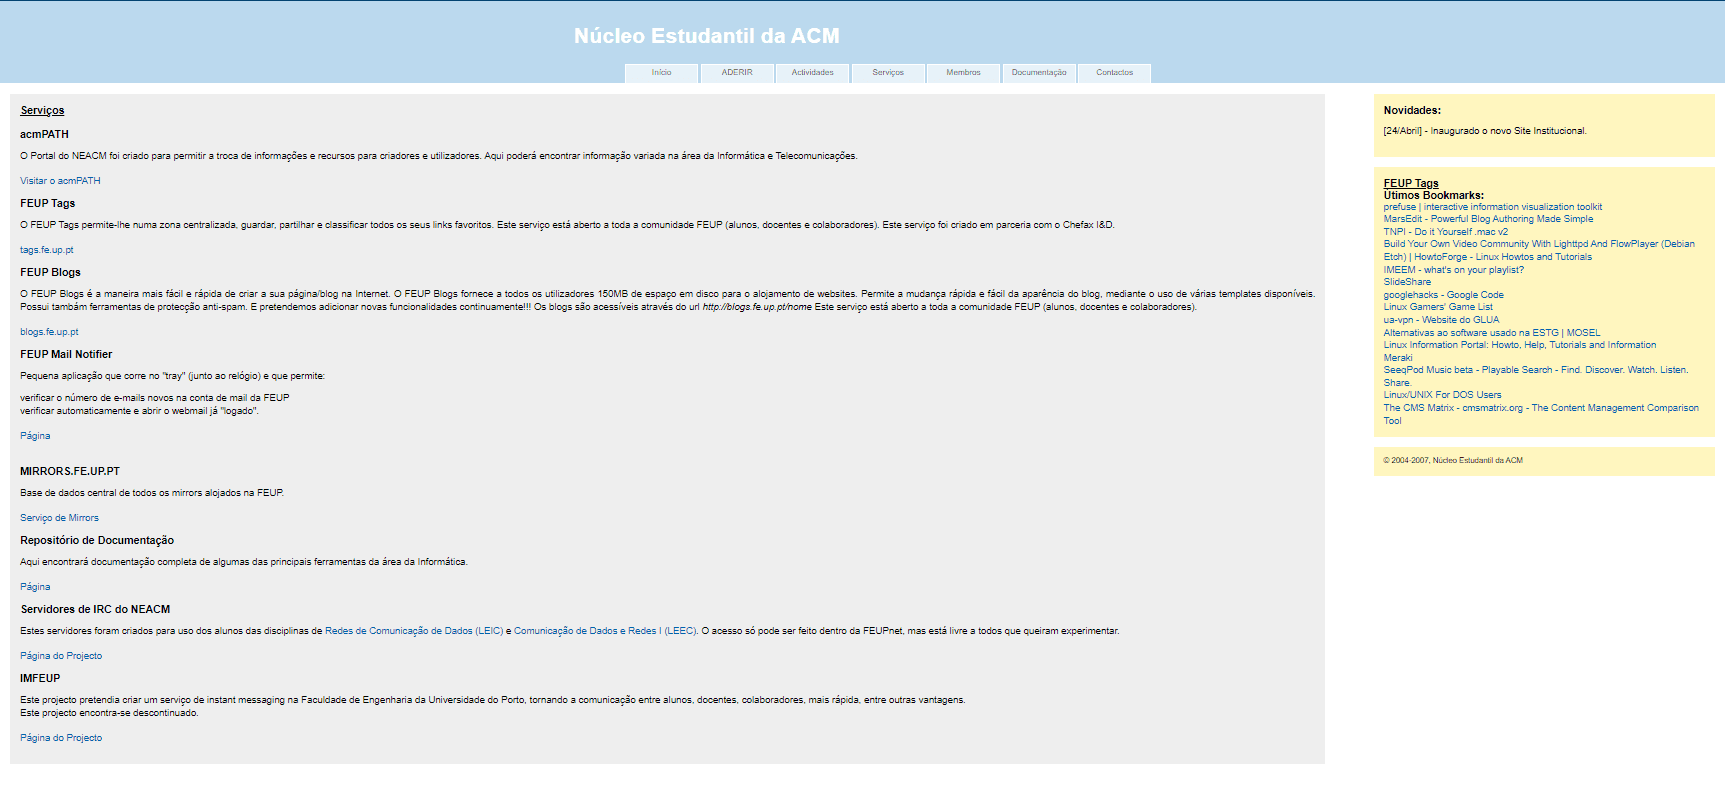1725x795 pixels.
Task: Open Redes de Comunicação de Dados (LEIC) link
Action: click(x=414, y=631)
